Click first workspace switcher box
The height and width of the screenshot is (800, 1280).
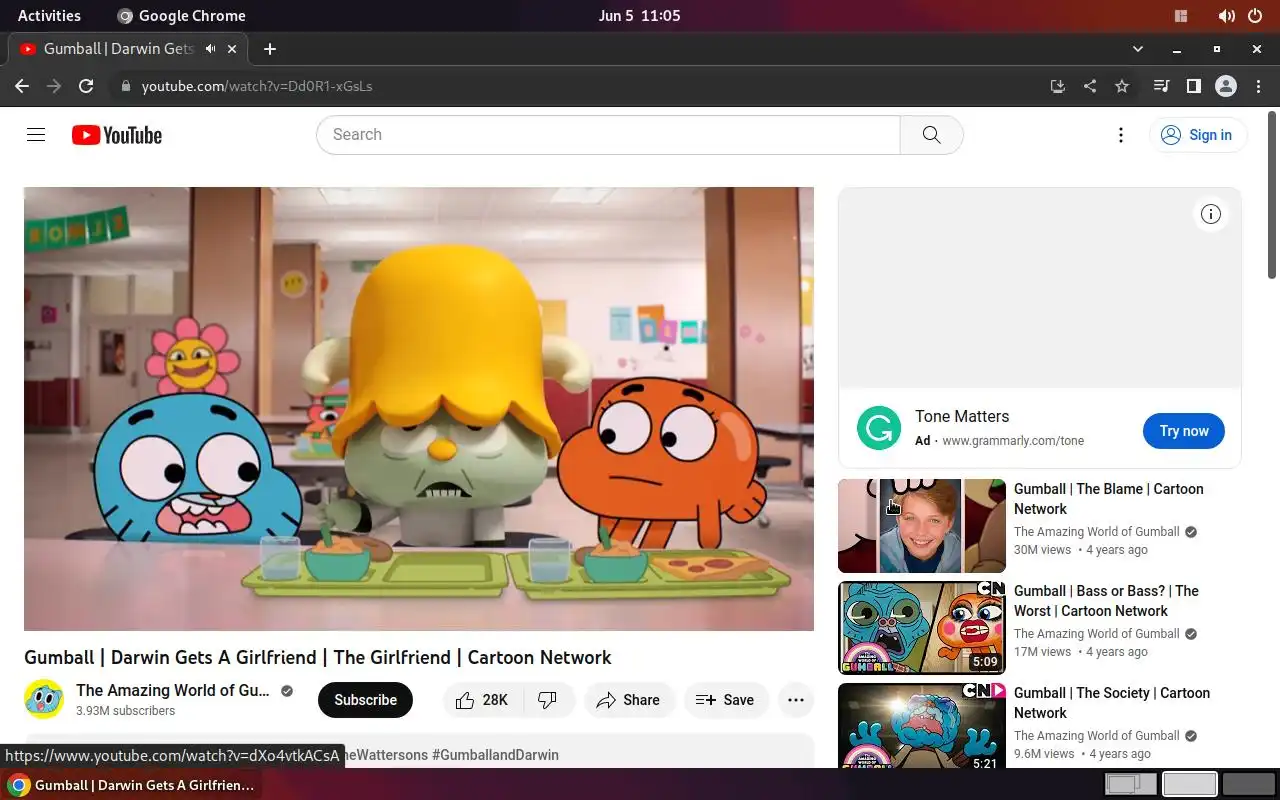(x=1130, y=784)
